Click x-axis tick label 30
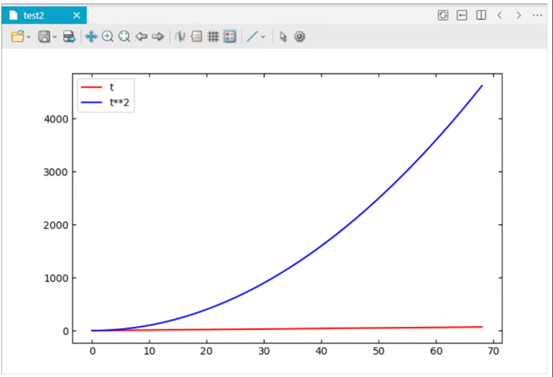 (x=264, y=351)
